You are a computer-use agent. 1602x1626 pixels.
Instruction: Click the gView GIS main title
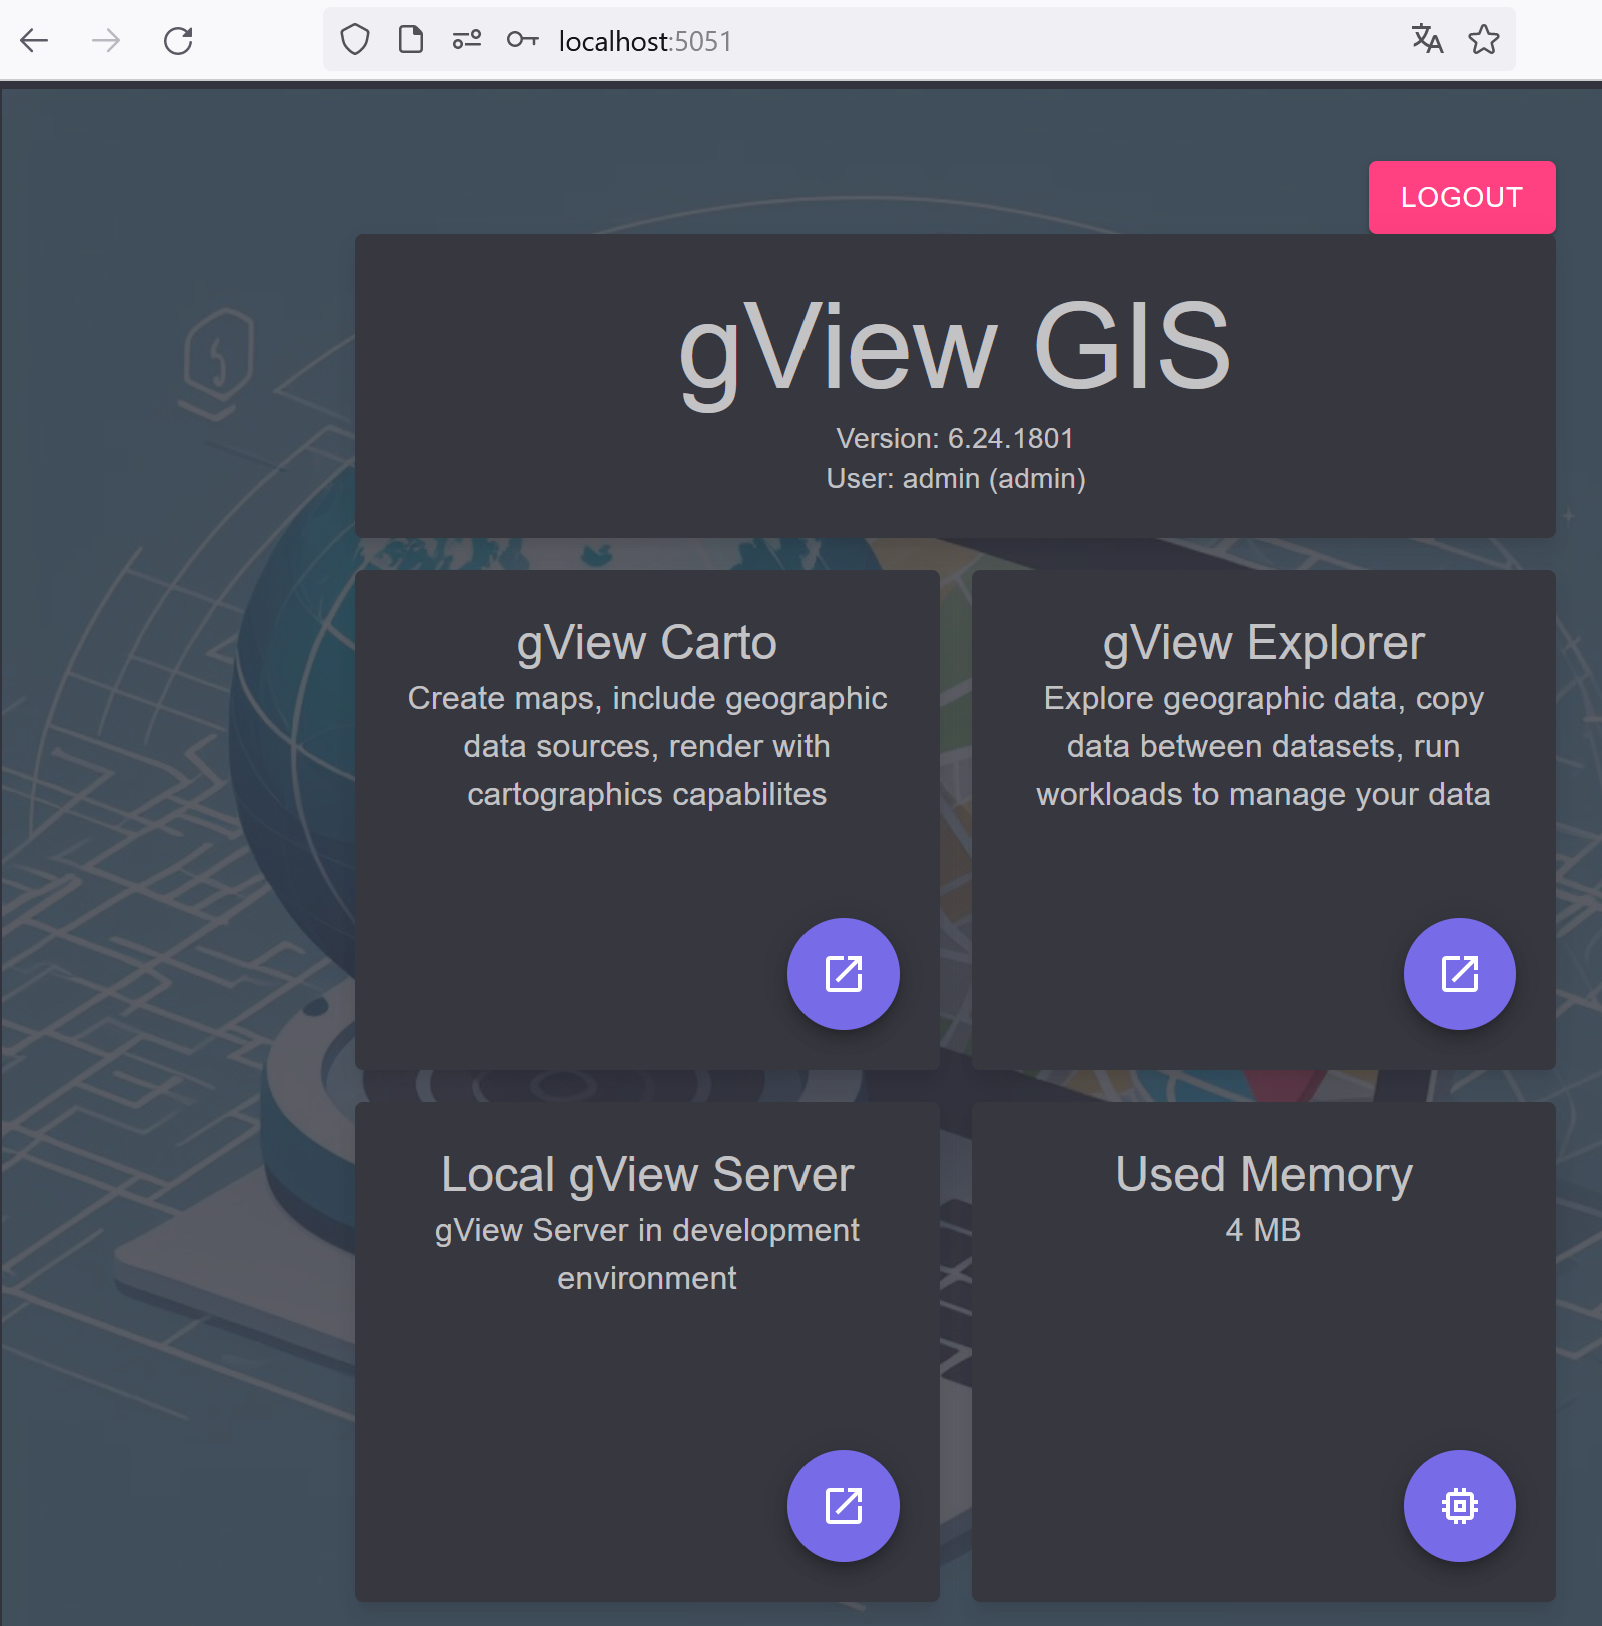coord(954,349)
